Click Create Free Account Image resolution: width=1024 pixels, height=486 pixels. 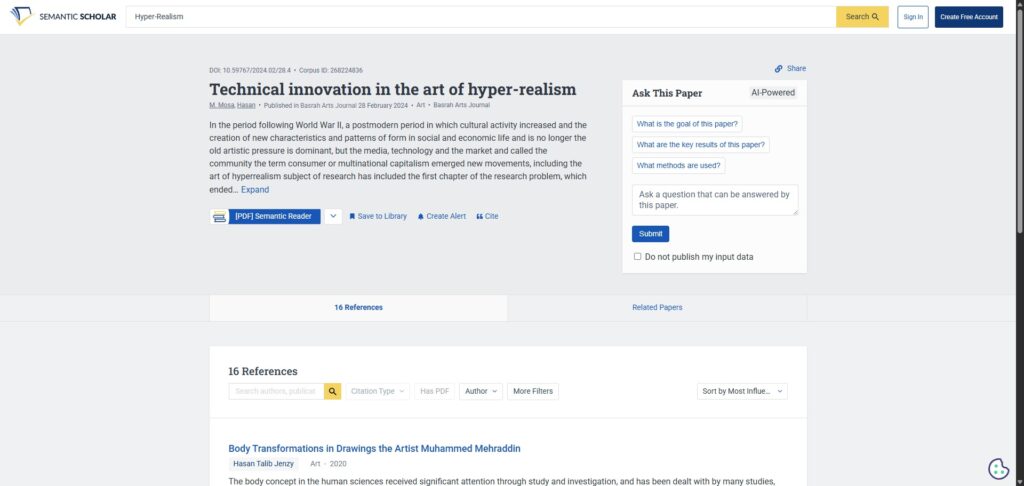point(968,17)
